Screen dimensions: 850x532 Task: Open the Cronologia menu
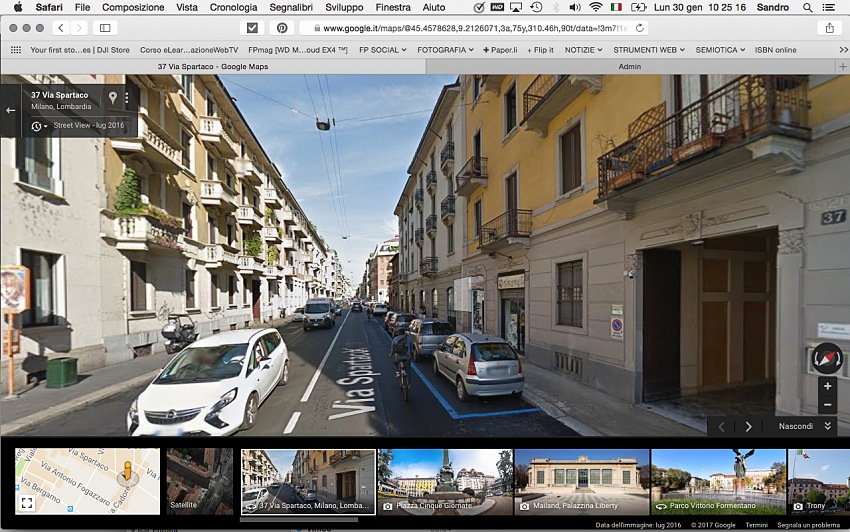click(x=233, y=8)
